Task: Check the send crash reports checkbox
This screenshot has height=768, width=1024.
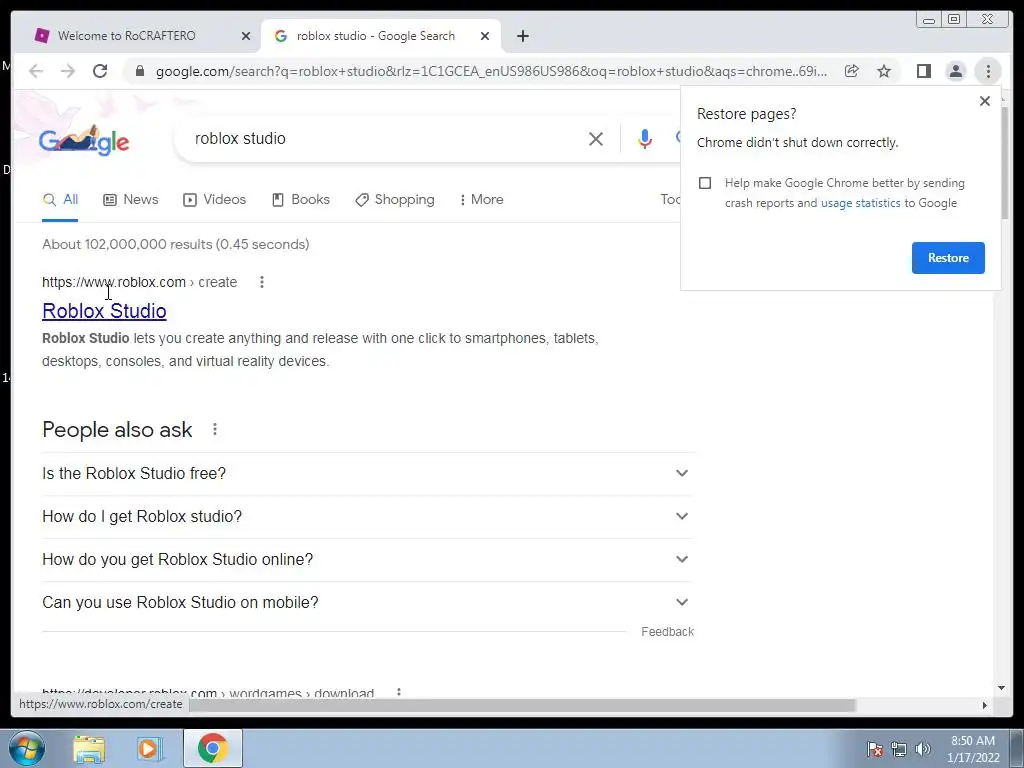Action: 705,183
